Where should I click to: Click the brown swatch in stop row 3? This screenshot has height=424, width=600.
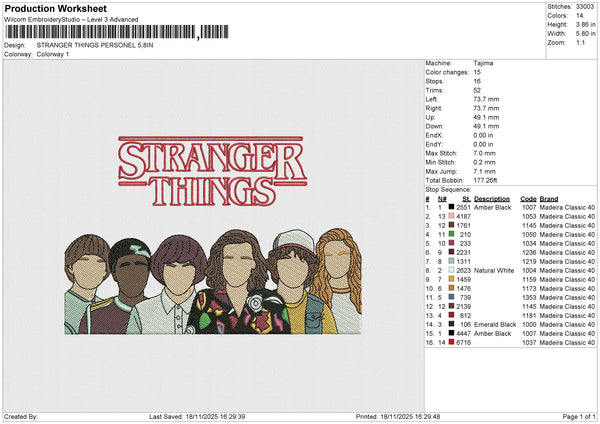coord(452,225)
